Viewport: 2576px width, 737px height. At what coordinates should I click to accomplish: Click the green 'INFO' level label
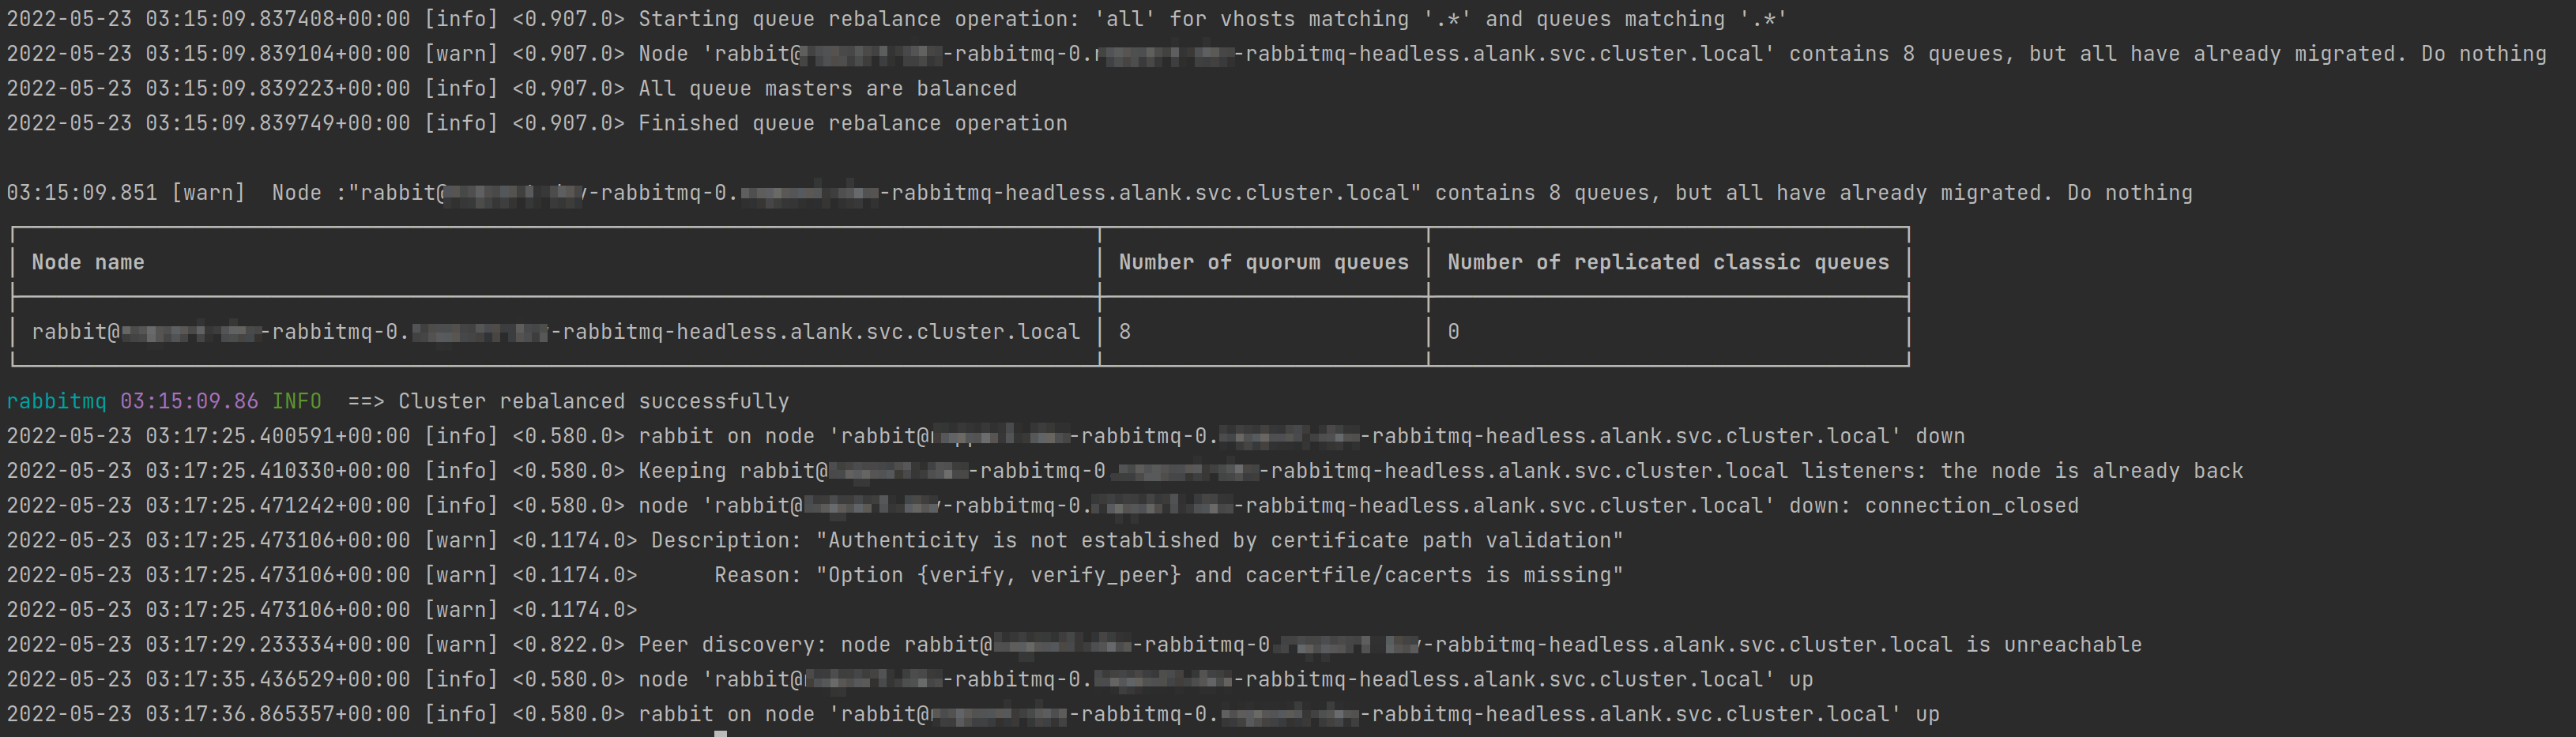pos(297,402)
